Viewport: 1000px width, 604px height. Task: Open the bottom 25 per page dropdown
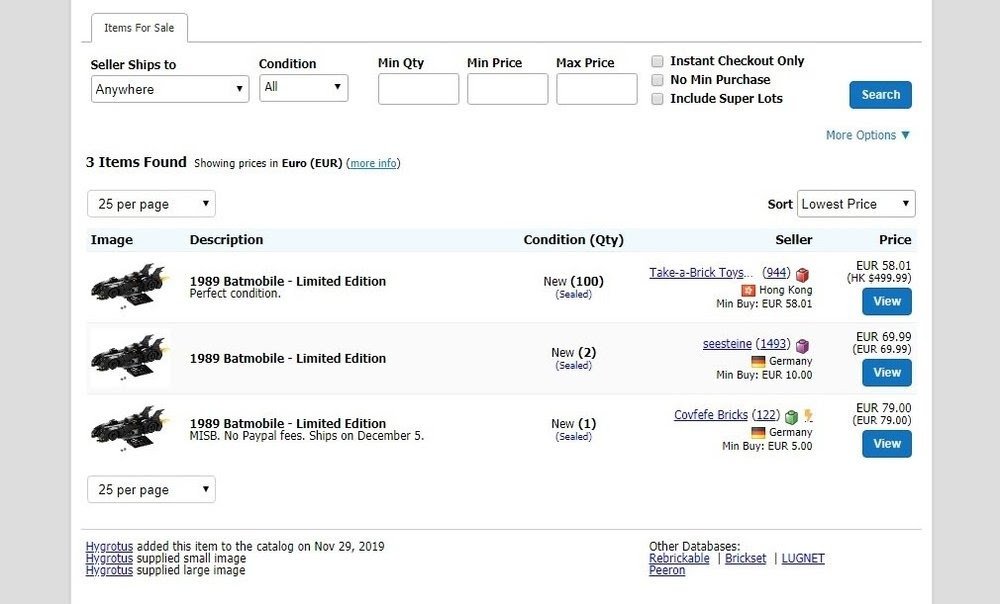[151, 490]
